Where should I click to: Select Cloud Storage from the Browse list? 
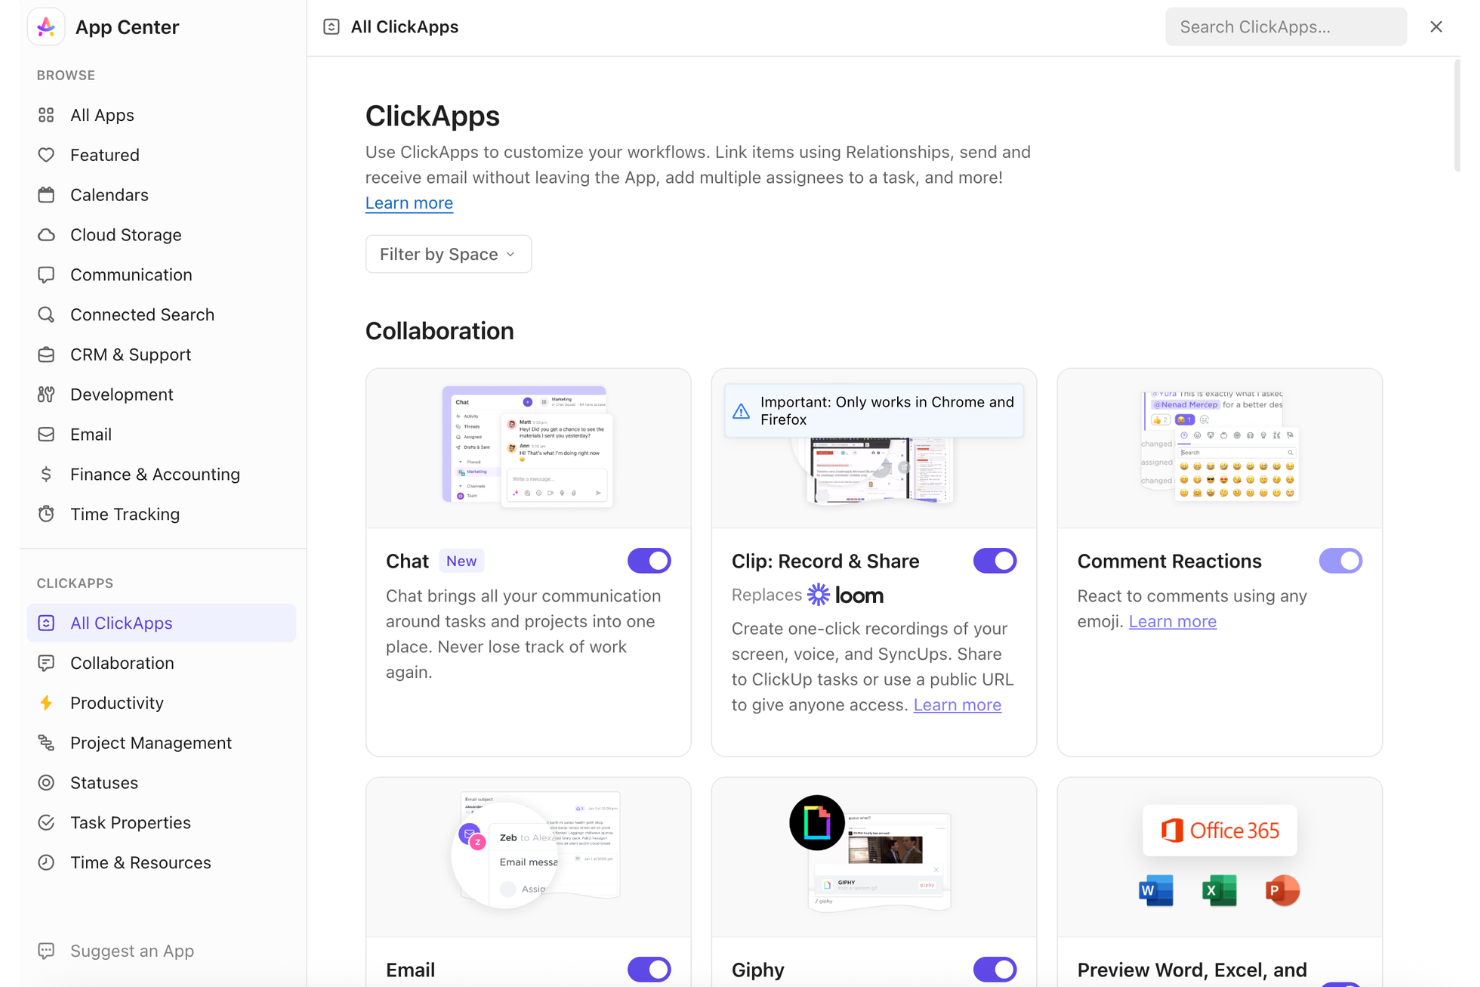(124, 234)
